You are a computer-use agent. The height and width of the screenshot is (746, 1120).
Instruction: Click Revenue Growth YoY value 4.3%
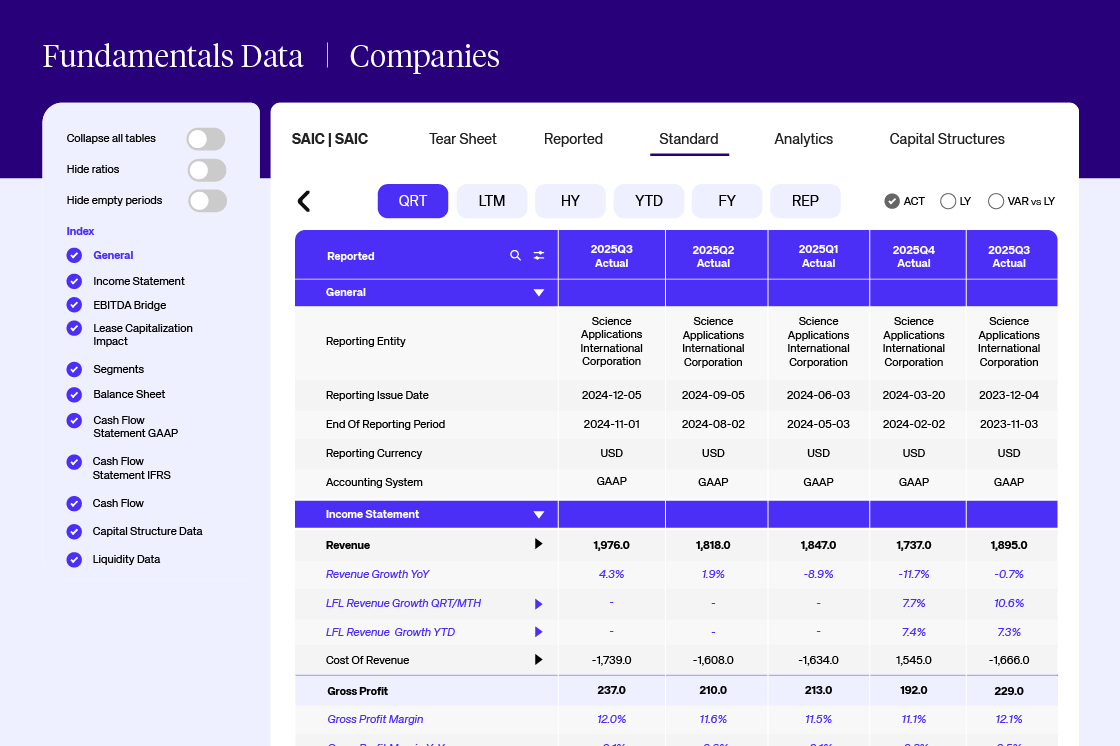[611, 575]
